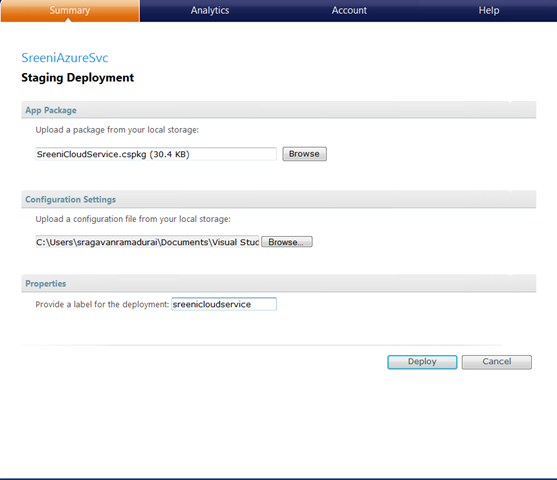The height and width of the screenshot is (480, 557).
Task: Open the Help tab
Action: click(489, 11)
